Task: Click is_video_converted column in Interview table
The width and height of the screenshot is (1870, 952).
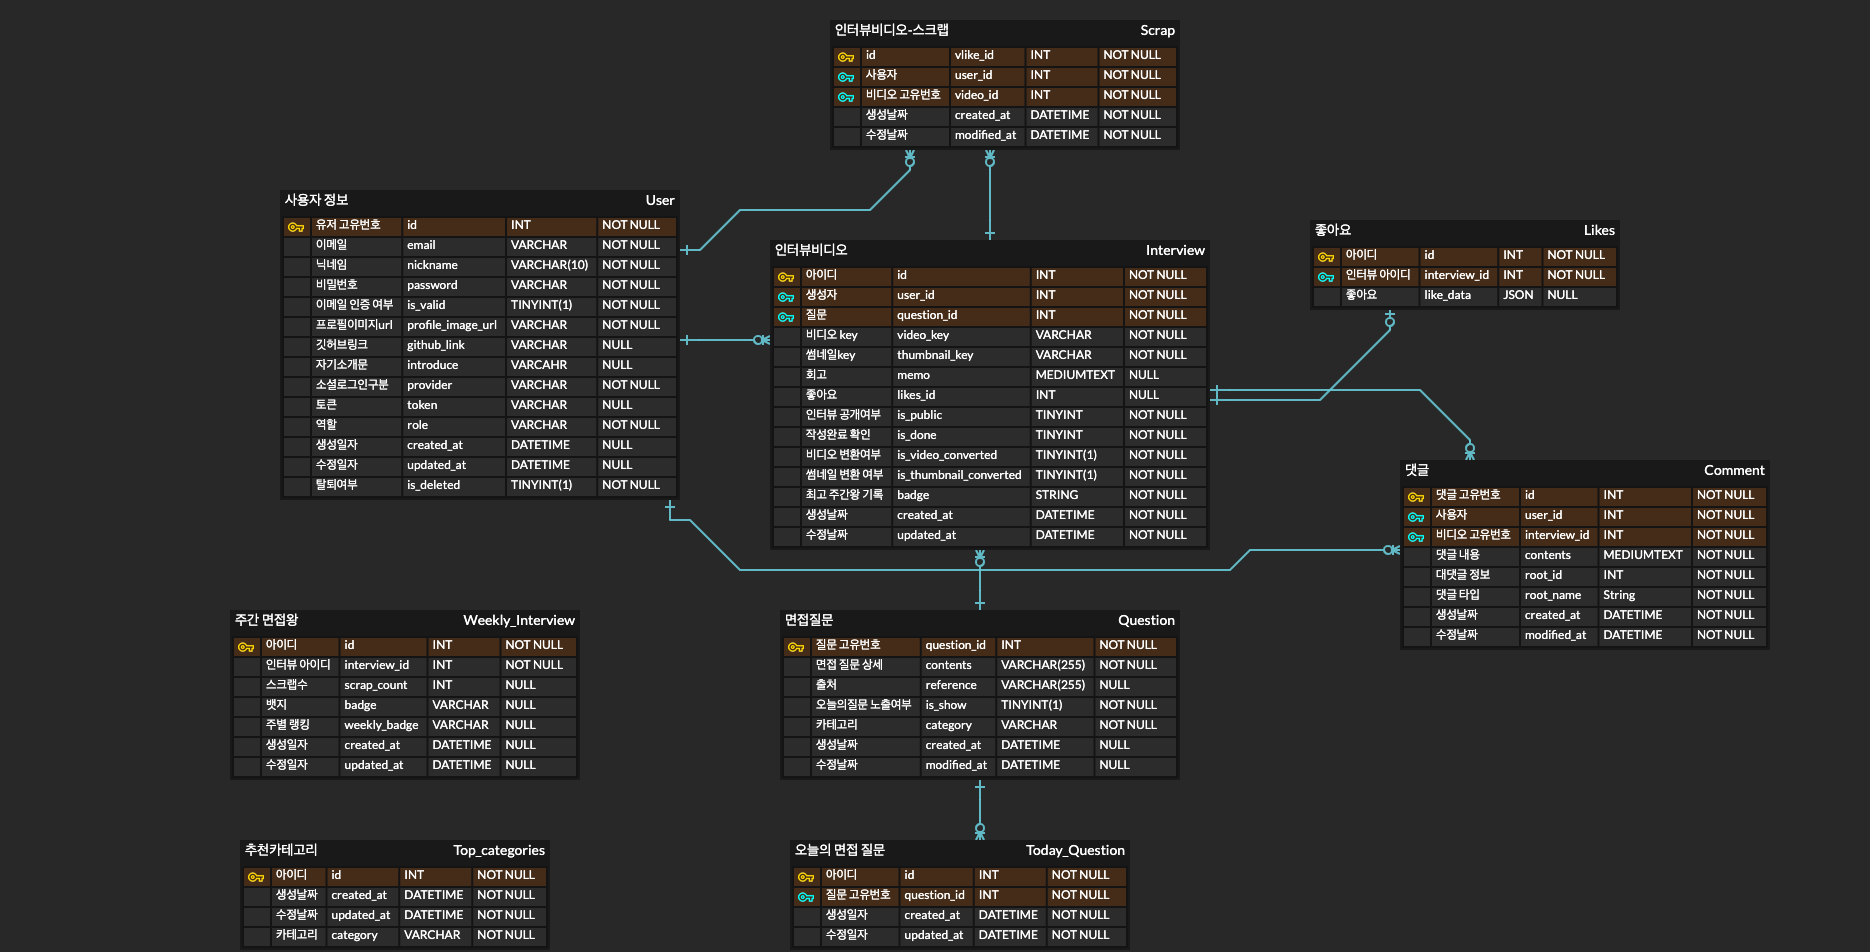Action: (x=947, y=455)
